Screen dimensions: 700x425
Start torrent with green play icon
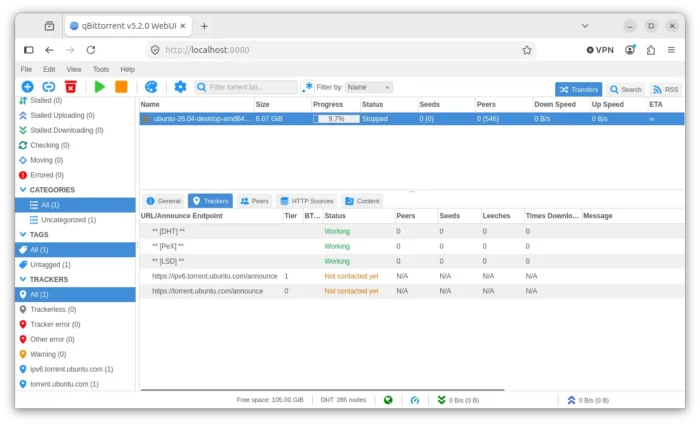(x=100, y=87)
